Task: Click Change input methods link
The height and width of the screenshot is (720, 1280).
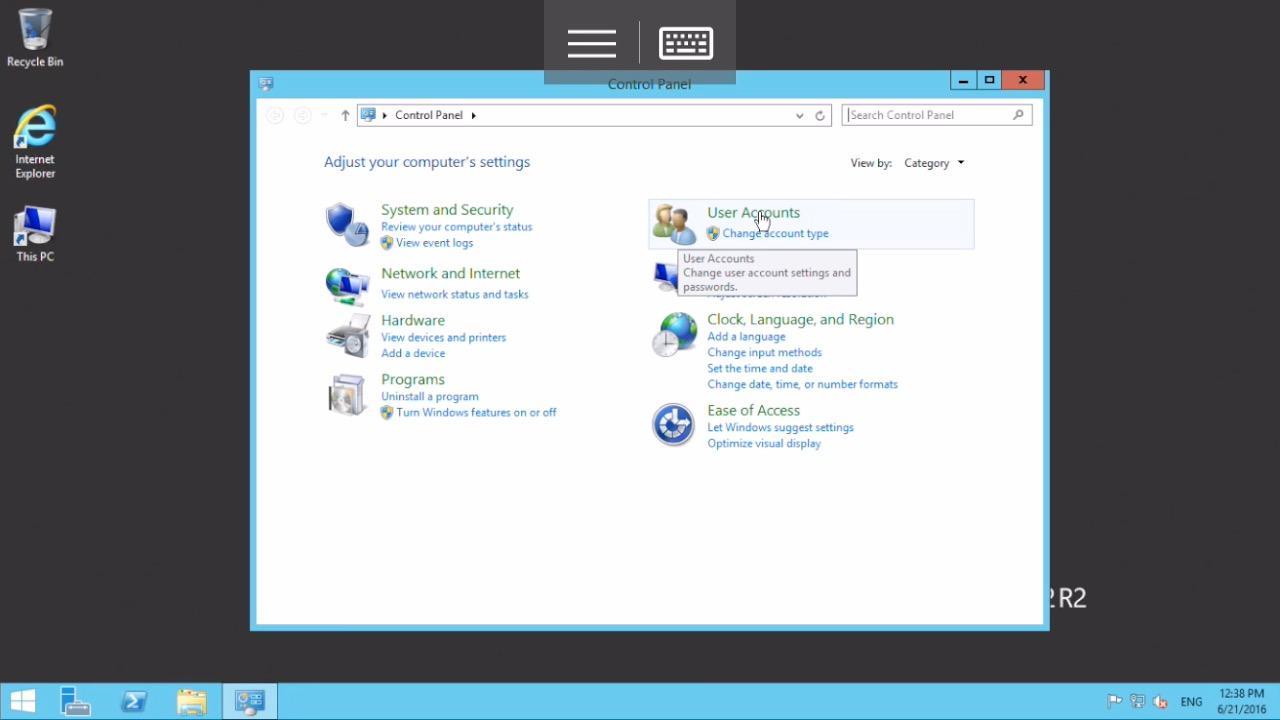Action: coord(764,352)
